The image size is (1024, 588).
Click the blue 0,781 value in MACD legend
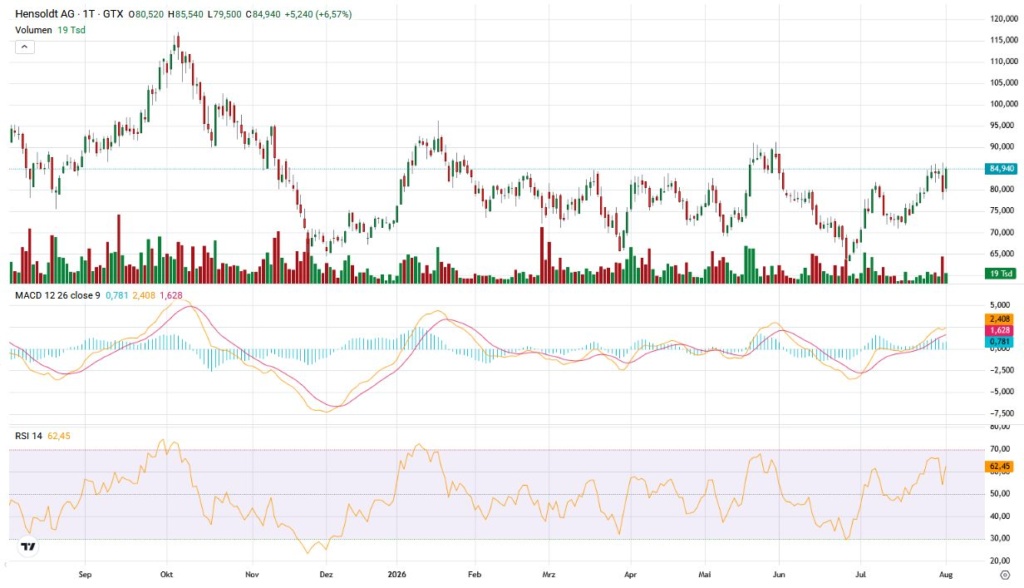click(117, 295)
